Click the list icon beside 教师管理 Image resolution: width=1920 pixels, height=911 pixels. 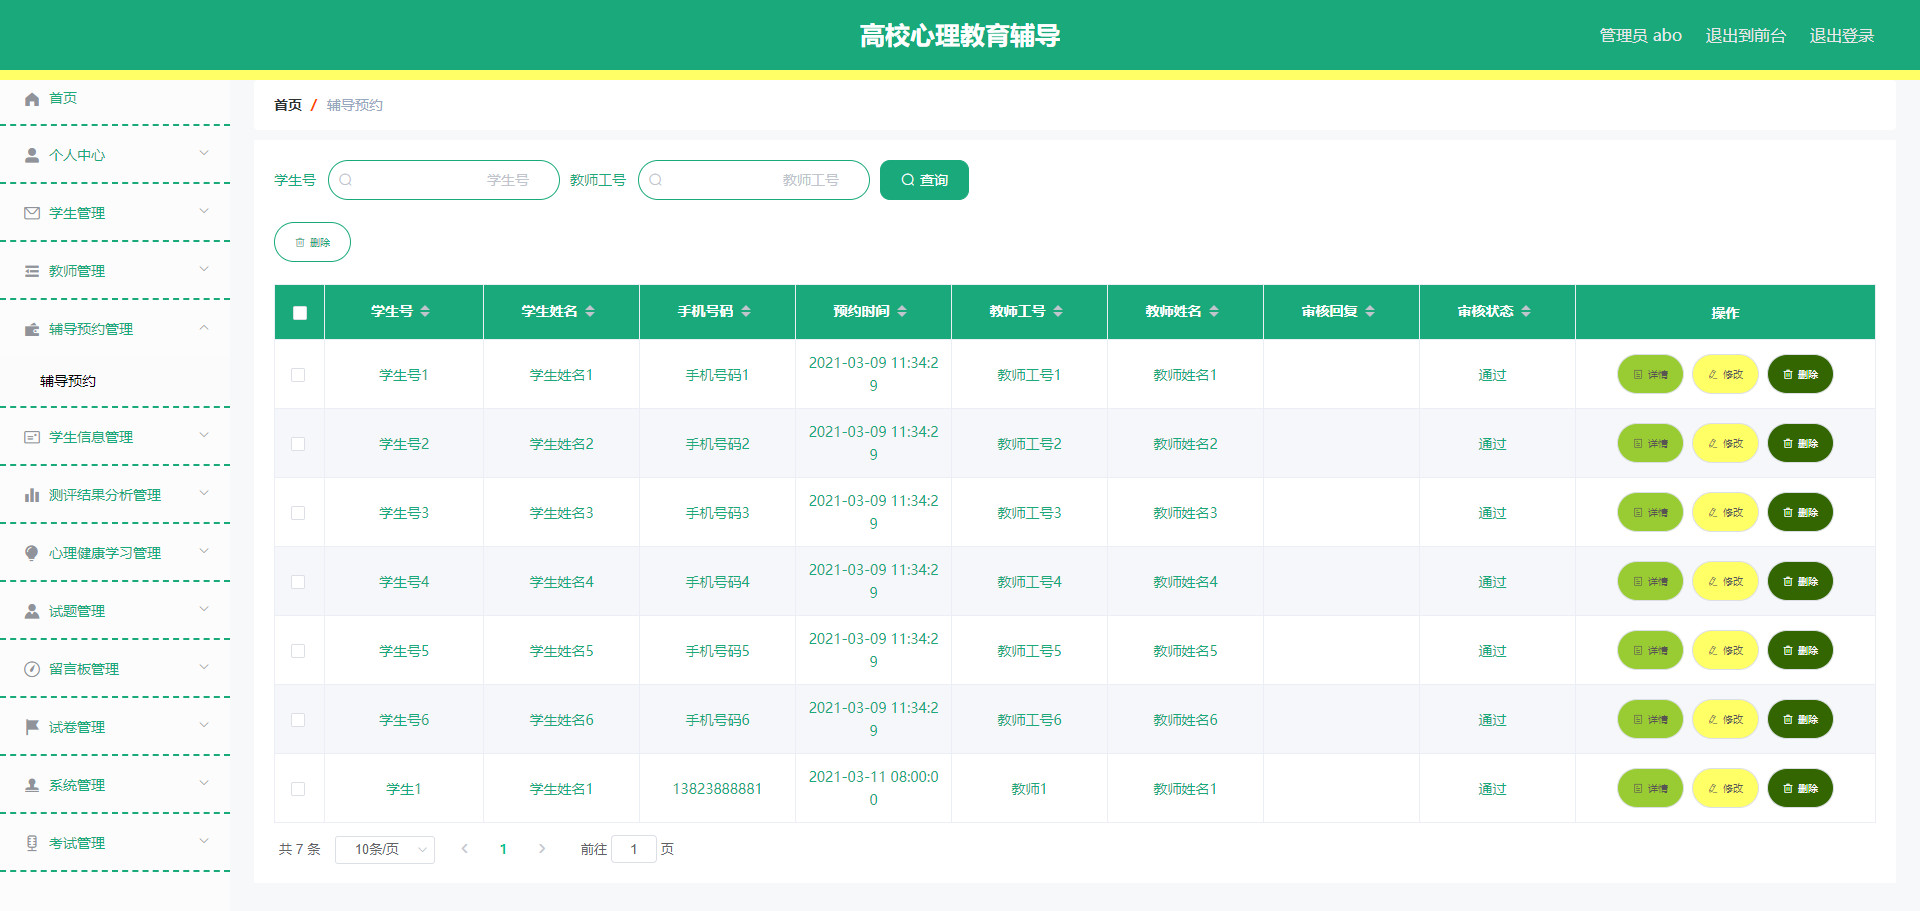pos(32,271)
